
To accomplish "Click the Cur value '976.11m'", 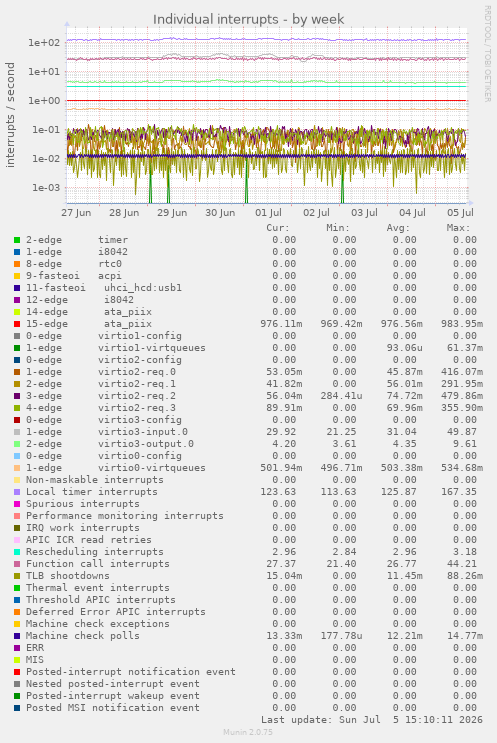I will (281, 324).
